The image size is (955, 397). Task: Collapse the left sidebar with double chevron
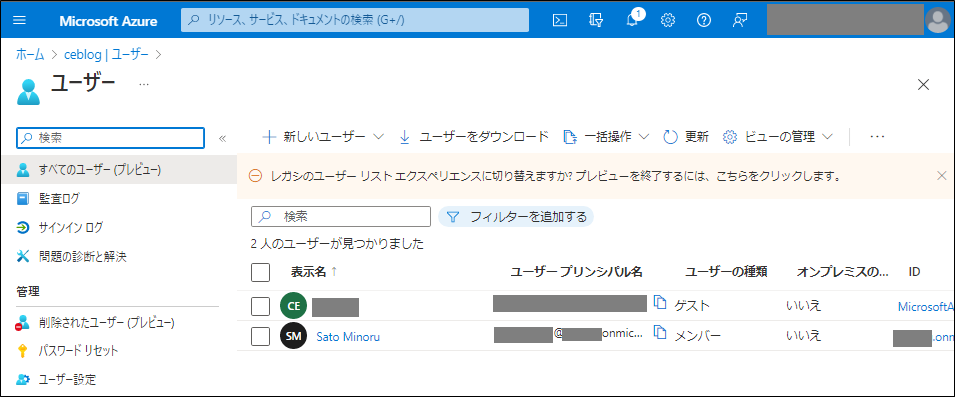(222, 138)
